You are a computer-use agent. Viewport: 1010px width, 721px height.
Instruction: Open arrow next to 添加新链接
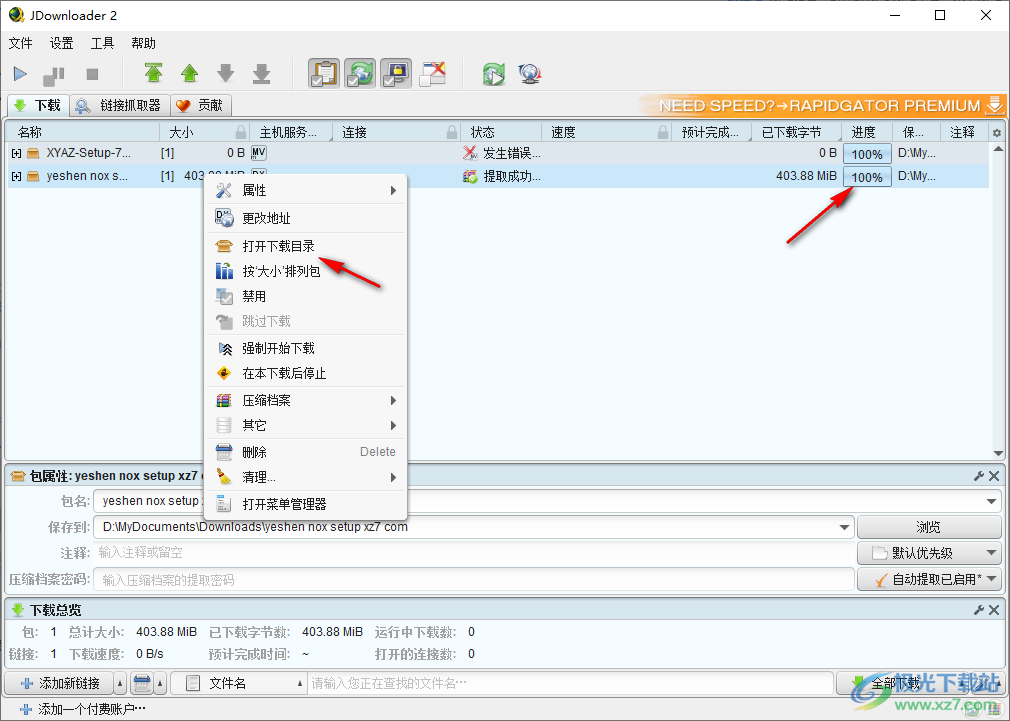120,683
